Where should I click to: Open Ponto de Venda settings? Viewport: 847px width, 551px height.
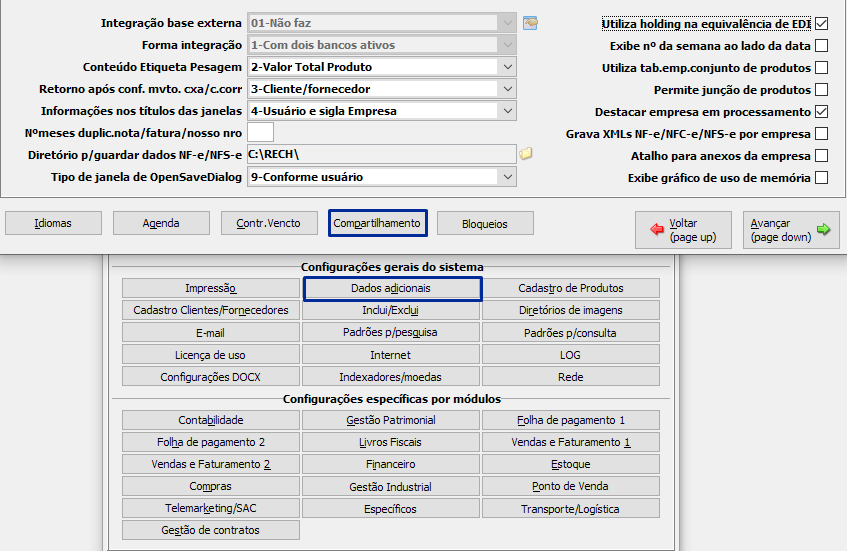(x=571, y=486)
